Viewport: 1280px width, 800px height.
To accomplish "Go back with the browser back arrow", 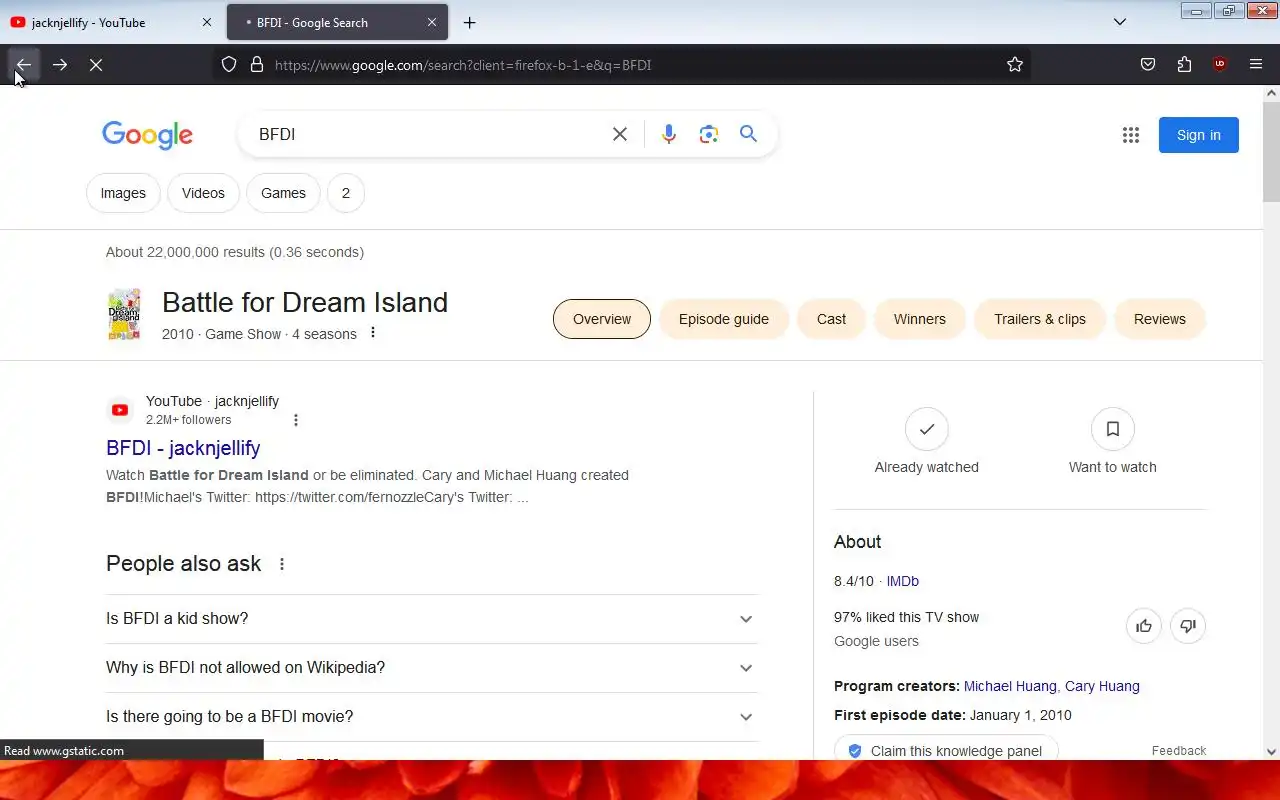I will click(23, 65).
